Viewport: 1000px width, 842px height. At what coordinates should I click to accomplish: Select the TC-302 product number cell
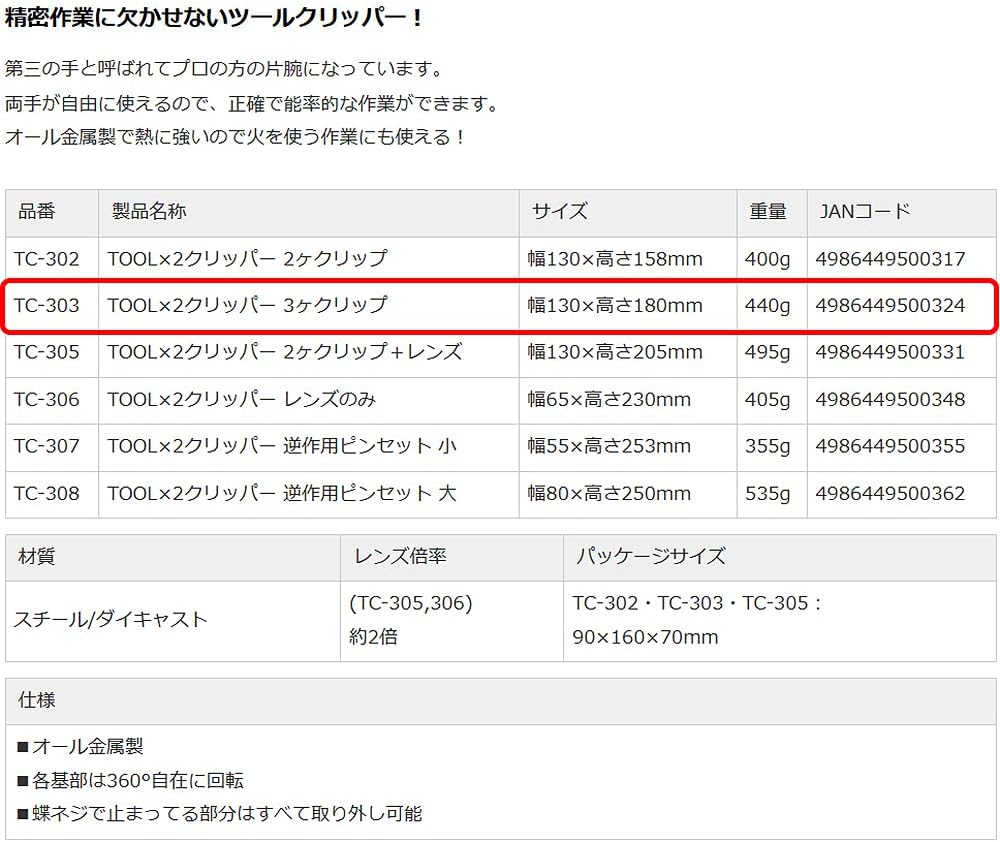pos(52,259)
